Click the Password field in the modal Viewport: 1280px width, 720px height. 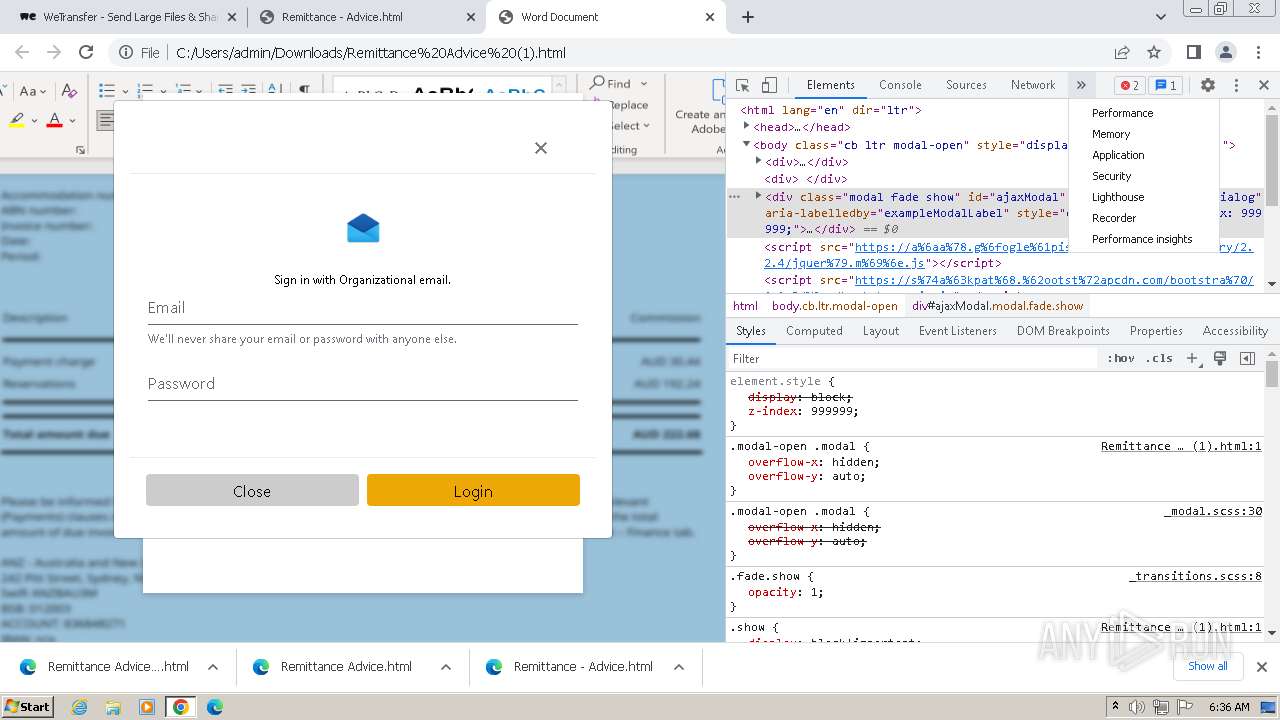point(363,384)
